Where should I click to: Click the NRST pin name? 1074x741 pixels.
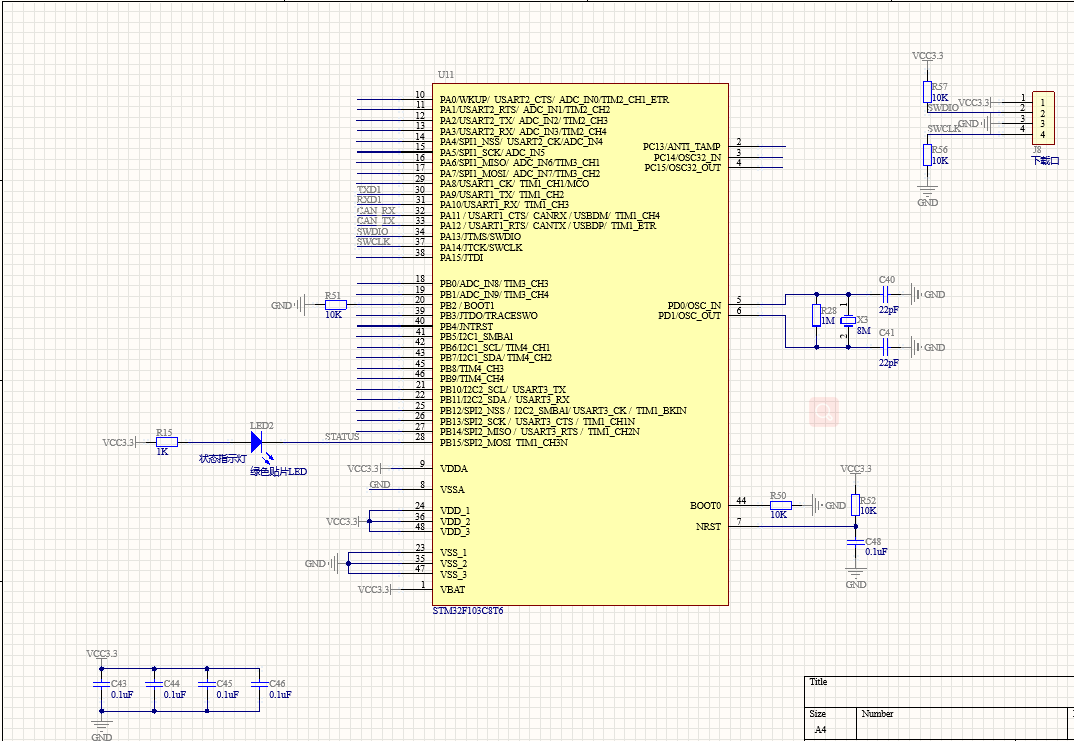pyautogui.click(x=708, y=527)
